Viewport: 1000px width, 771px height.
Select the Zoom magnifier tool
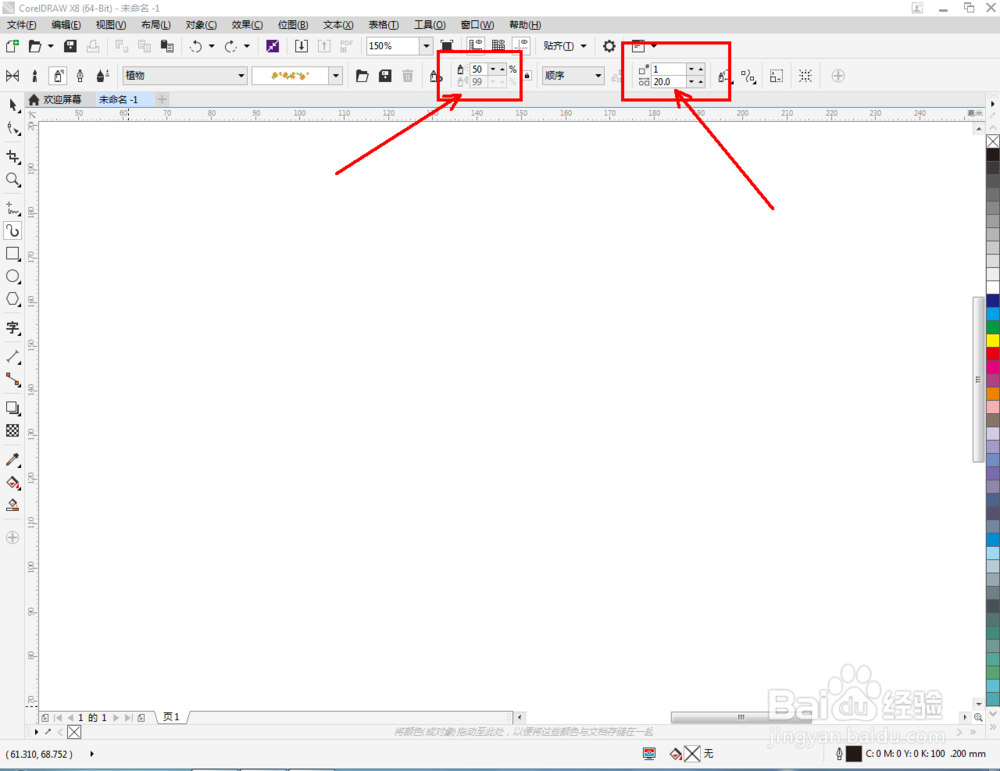coord(13,180)
